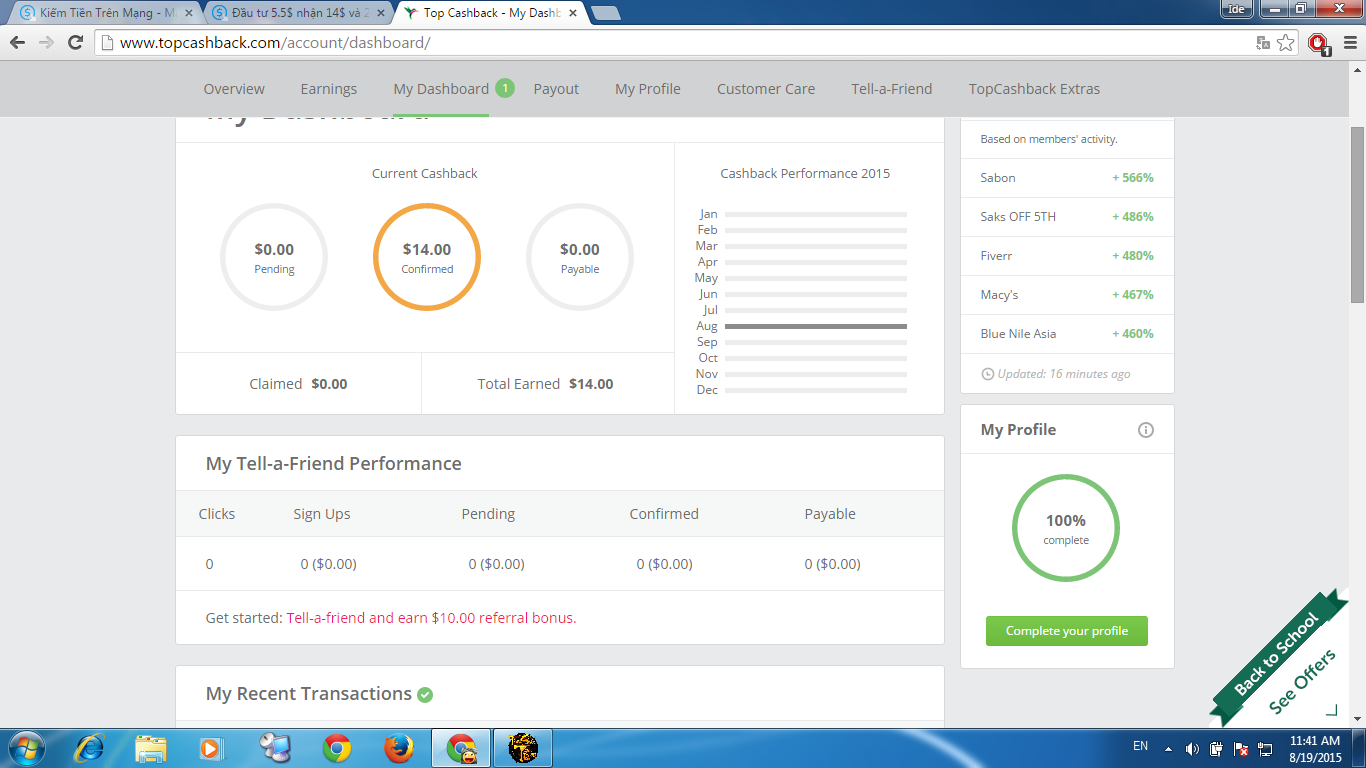This screenshot has height=768, width=1366.
Task: Click the $0.00 Pending cashback circle
Action: 274,257
